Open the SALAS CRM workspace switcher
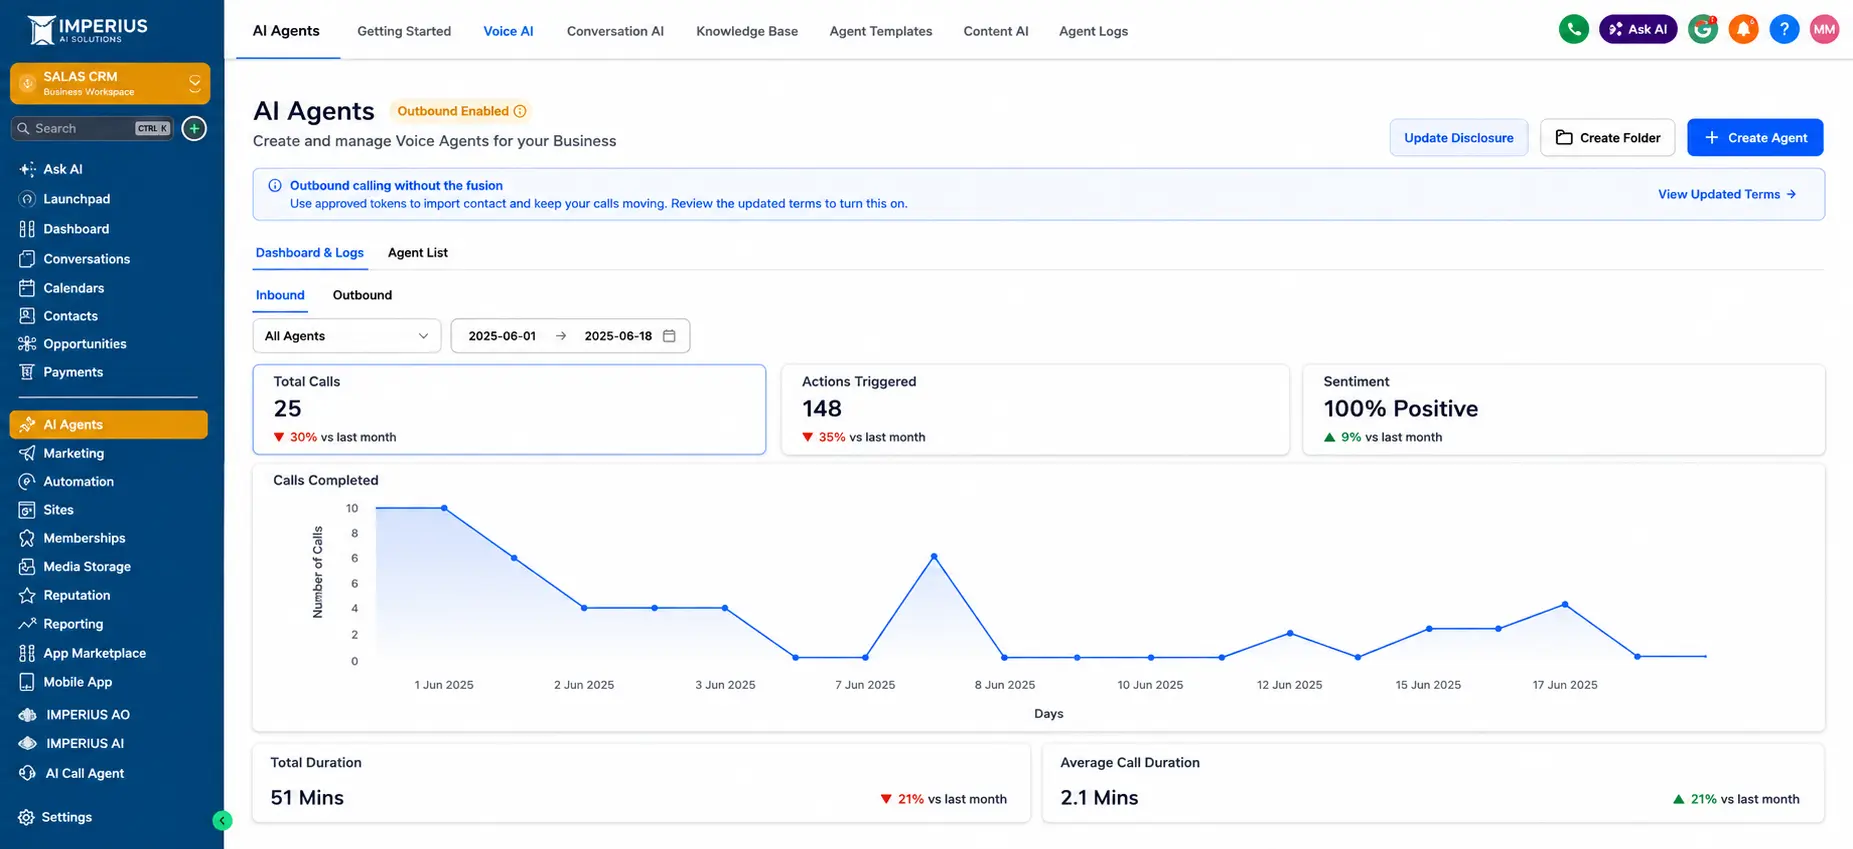The width and height of the screenshot is (1853, 849). pos(110,84)
